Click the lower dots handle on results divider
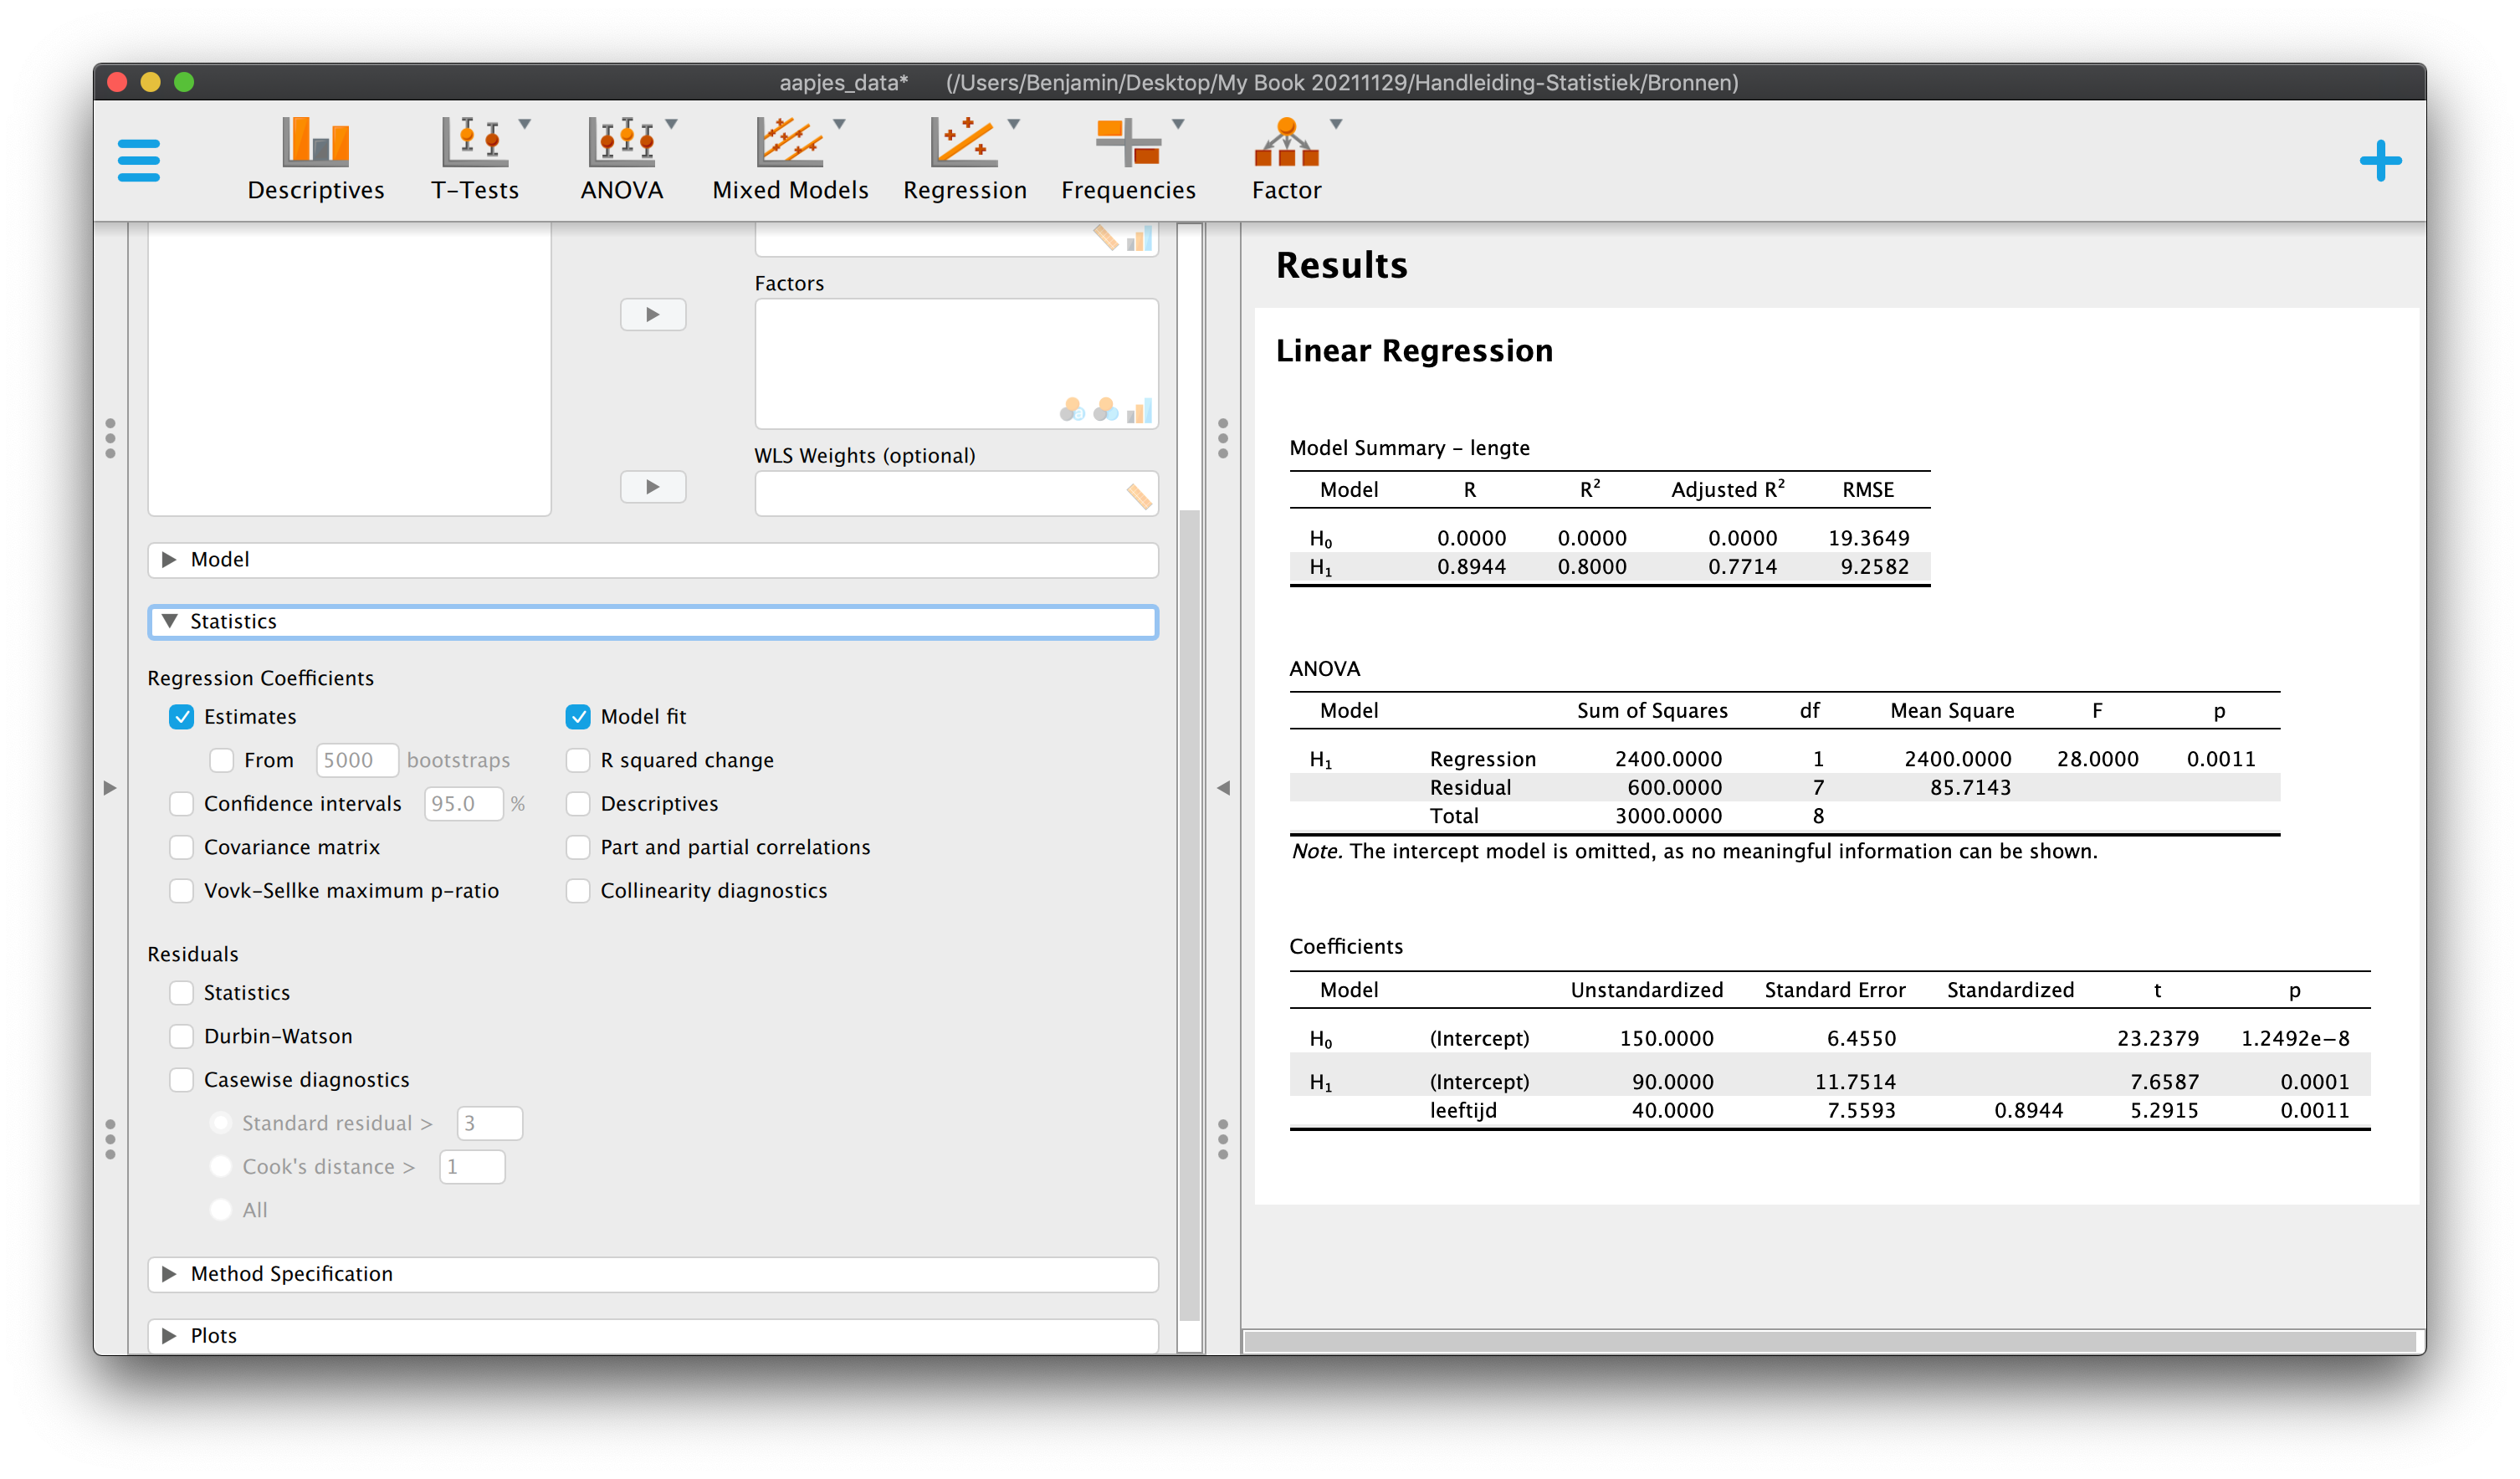The height and width of the screenshot is (1479, 2520). point(1223,1139)
